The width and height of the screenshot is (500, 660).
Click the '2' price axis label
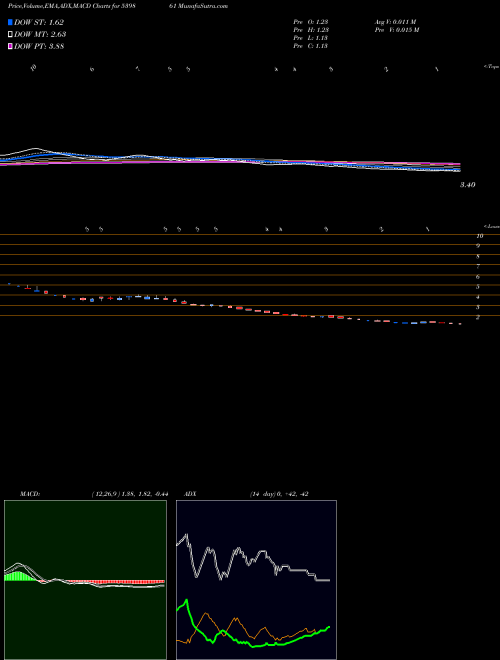click(478, 317)
